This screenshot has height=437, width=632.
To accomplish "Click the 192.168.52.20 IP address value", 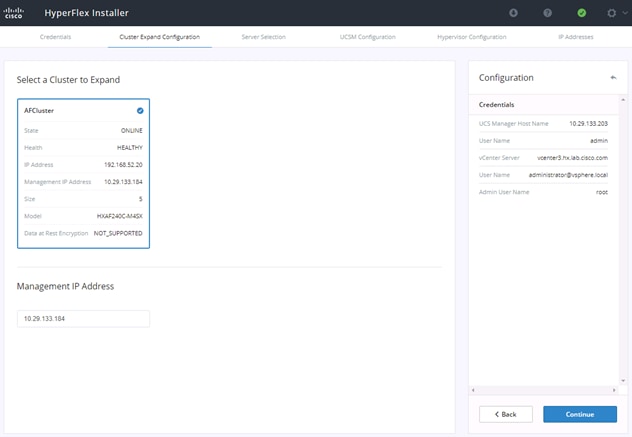I will coord(123,164).
